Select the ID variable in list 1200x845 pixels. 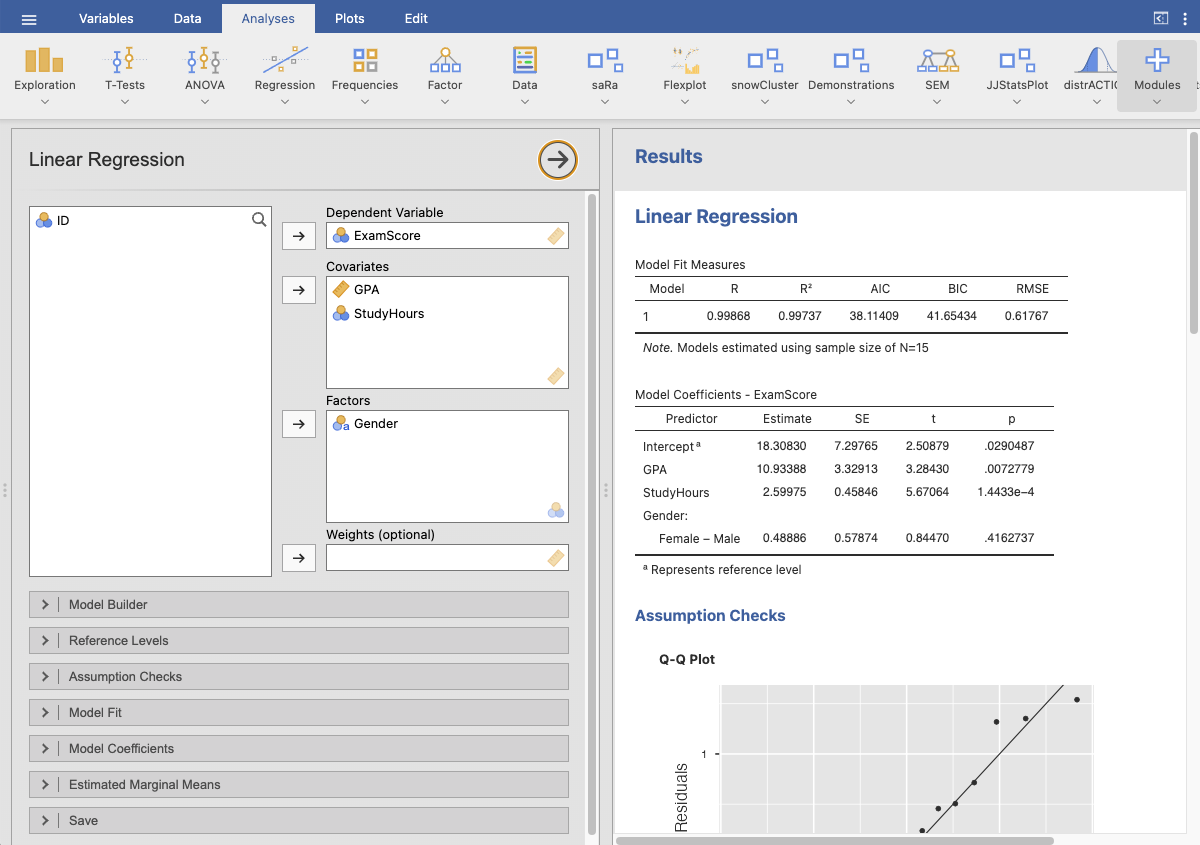[x=63, y=220]
